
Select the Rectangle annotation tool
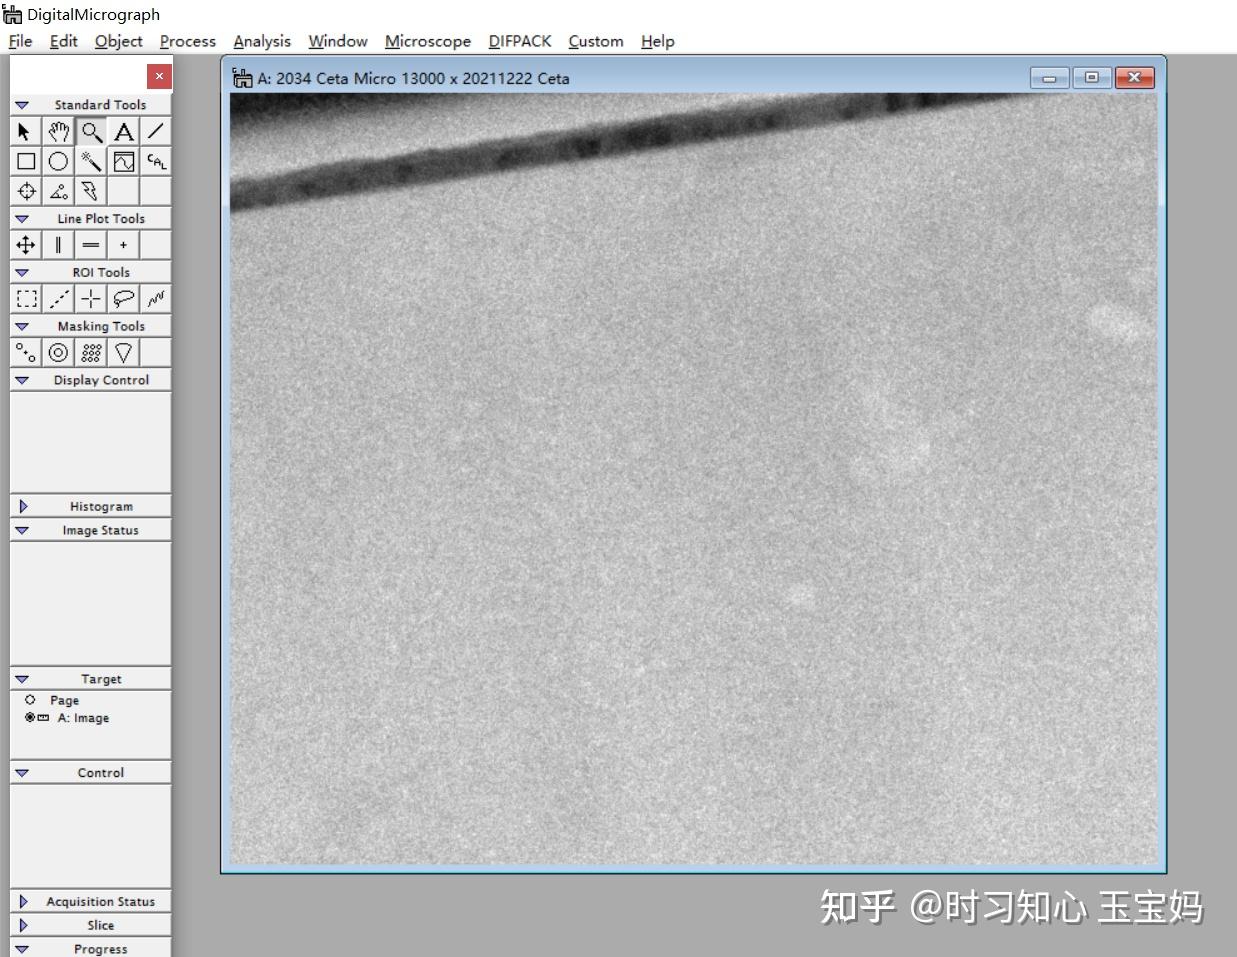[25, 160]
